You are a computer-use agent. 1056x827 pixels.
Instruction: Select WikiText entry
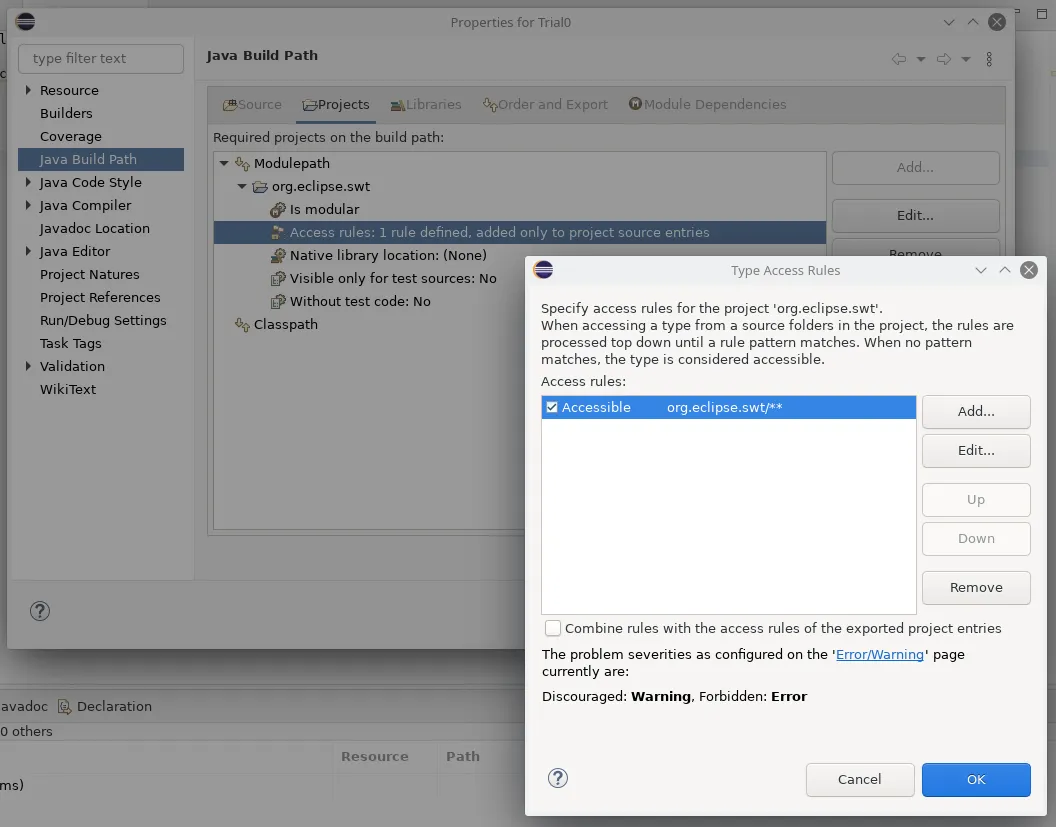coord(67,389)
